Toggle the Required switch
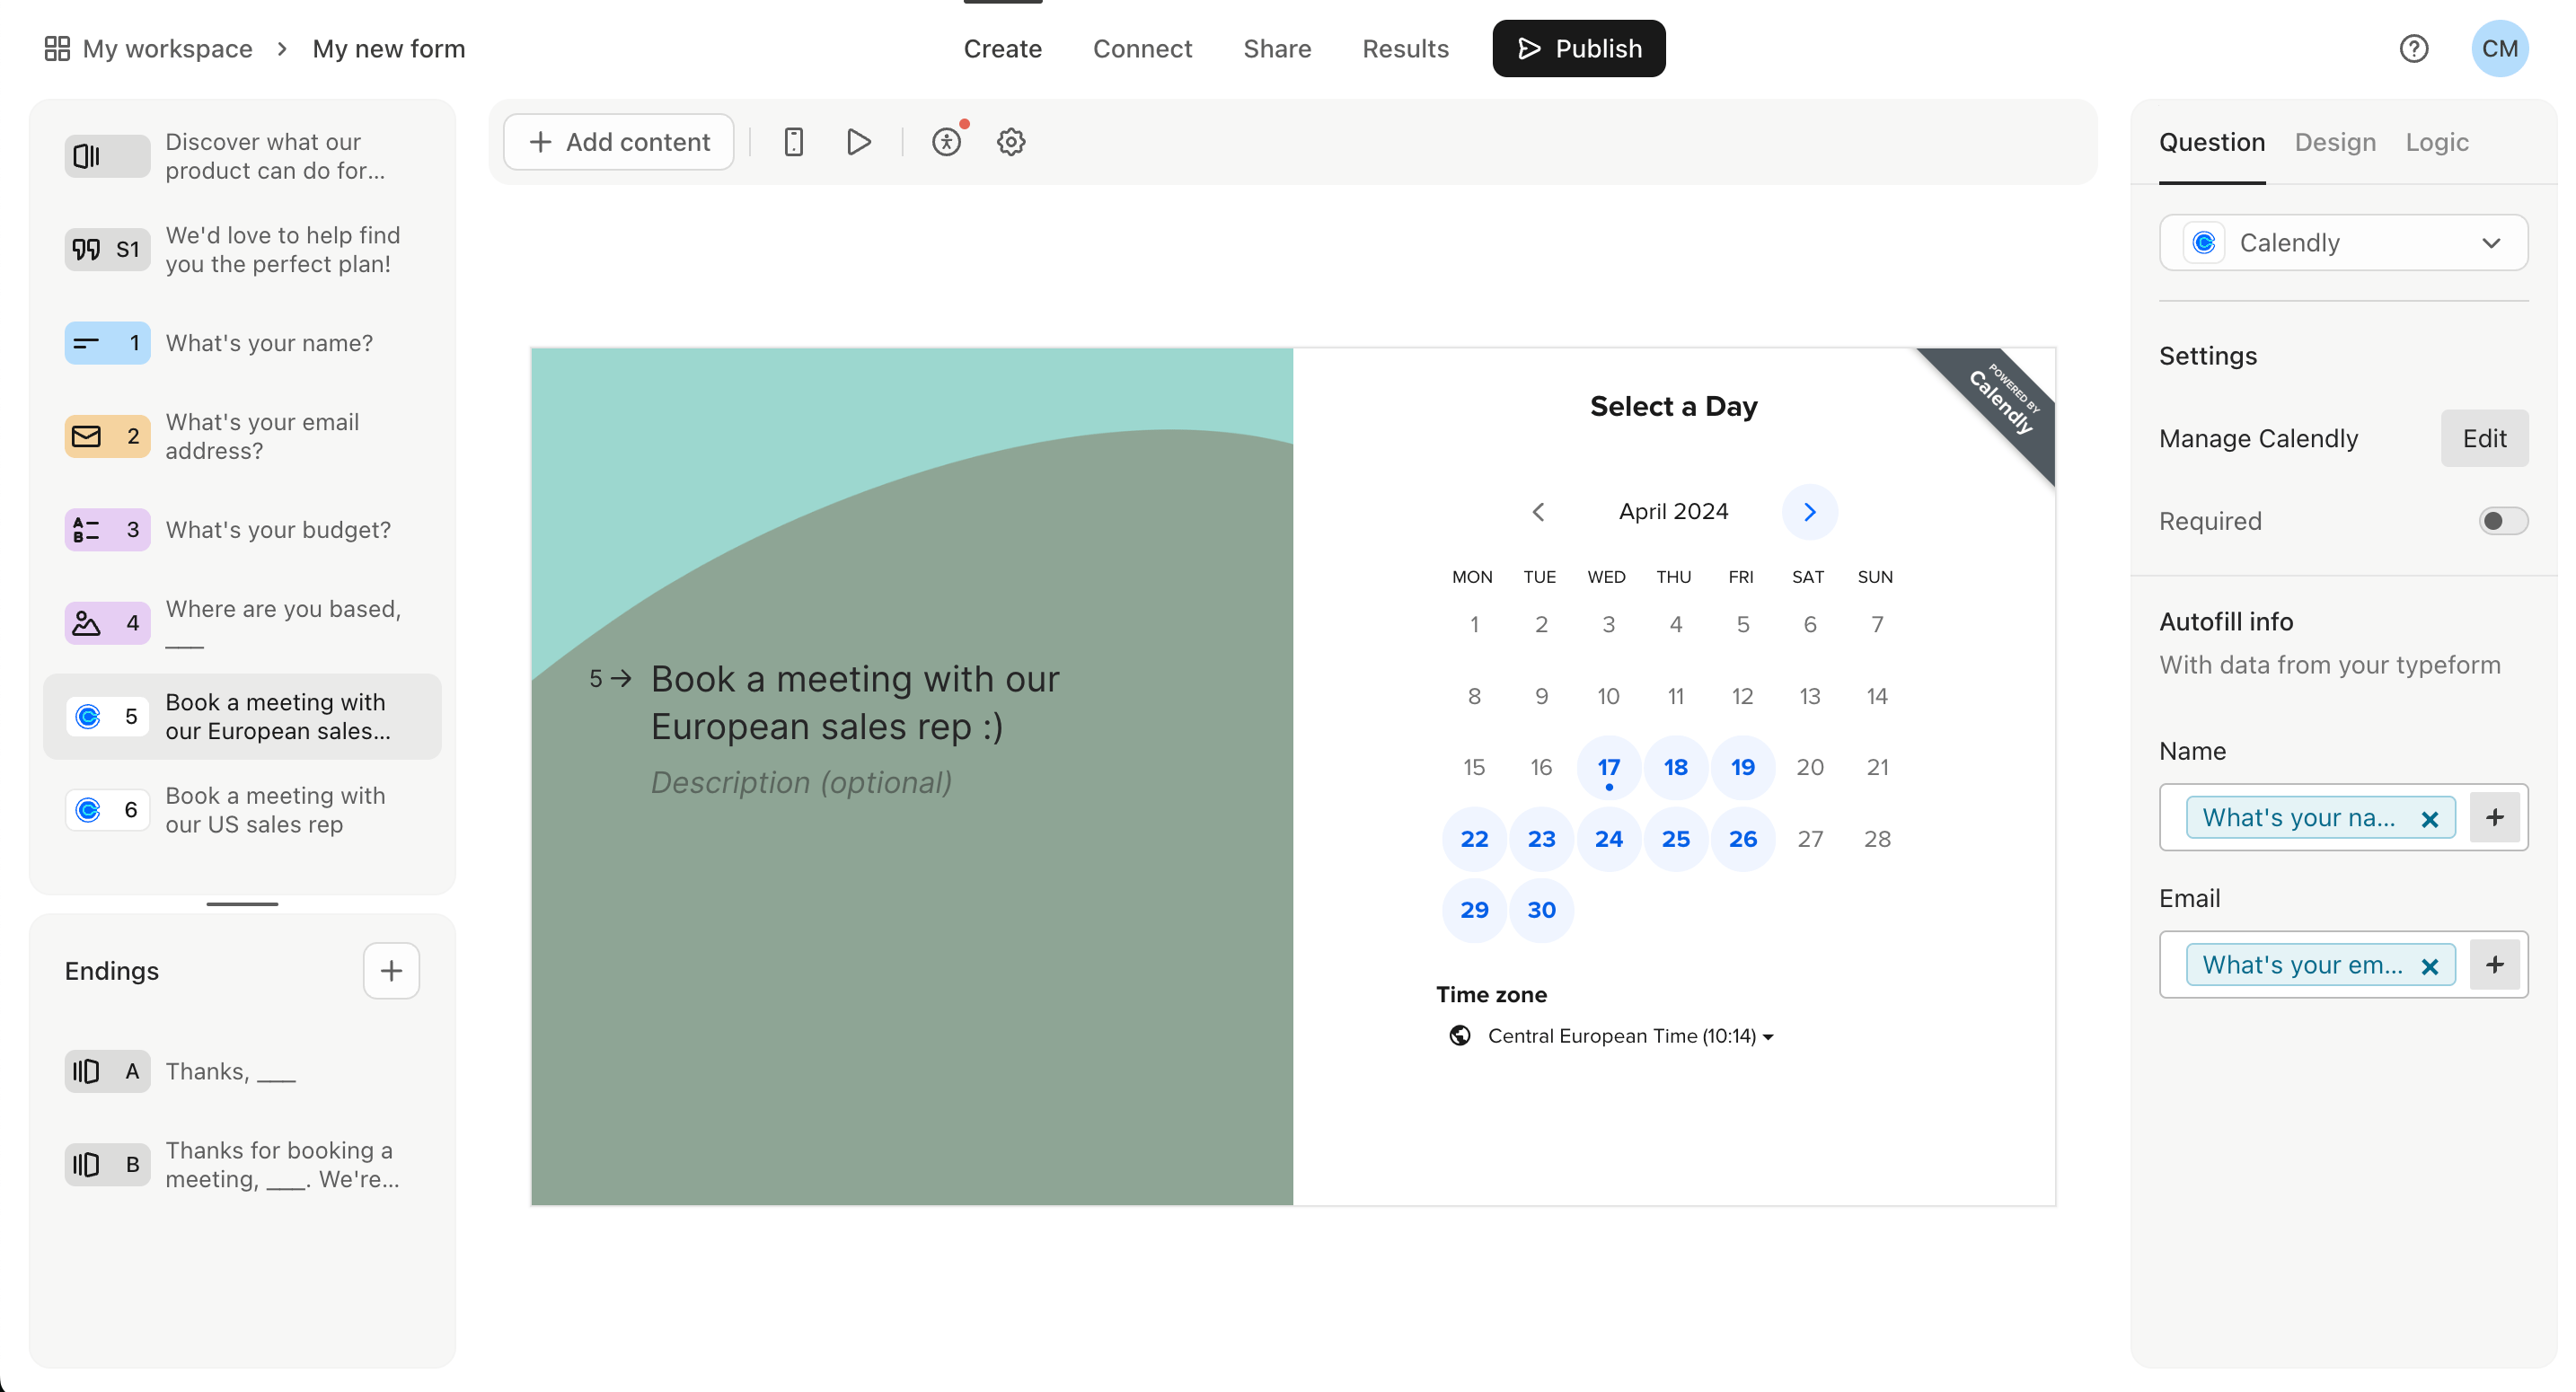This screenshot has height=1392, width=2576. [x=2502, y=521]
